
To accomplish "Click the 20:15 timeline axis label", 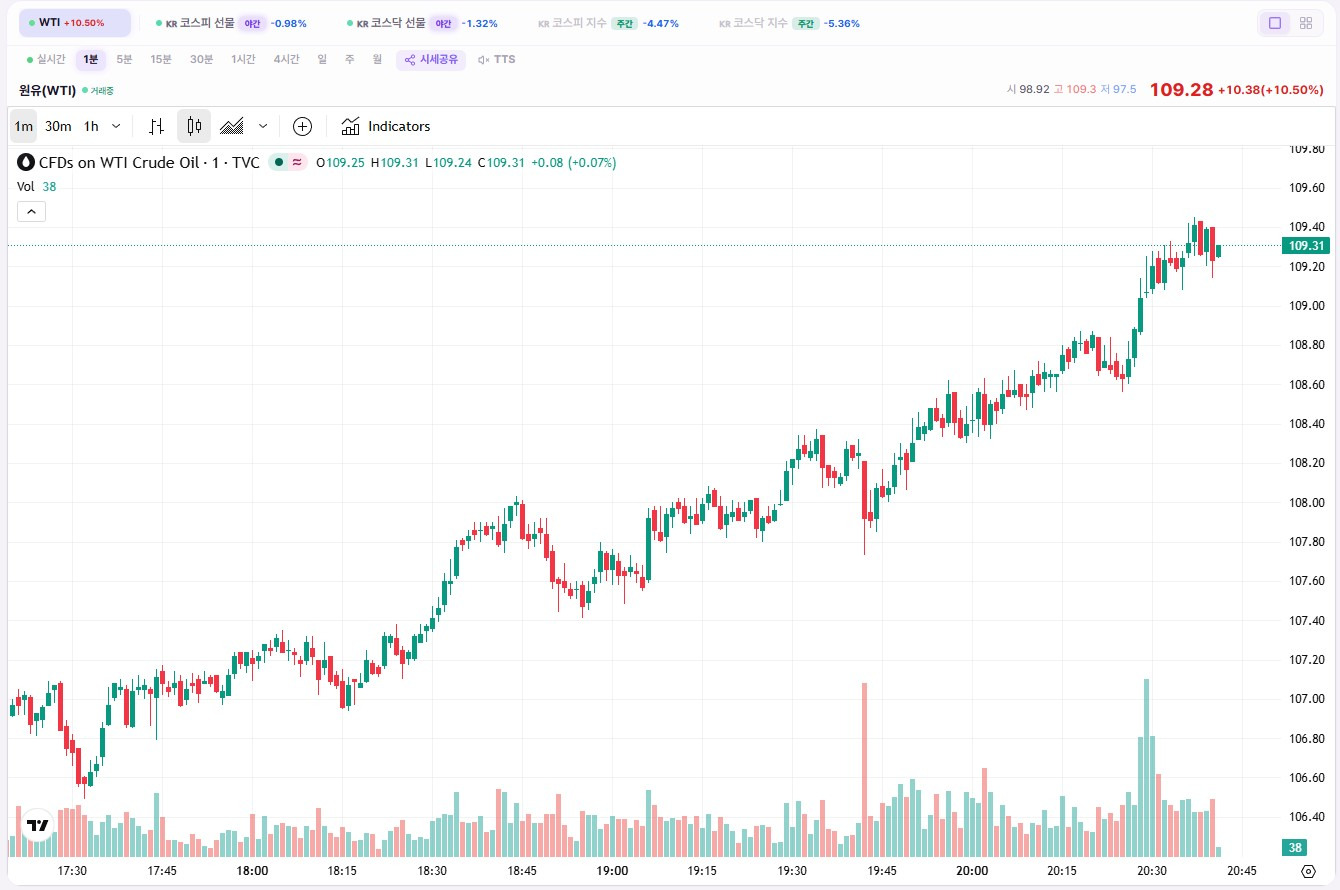I will 1061,871.
